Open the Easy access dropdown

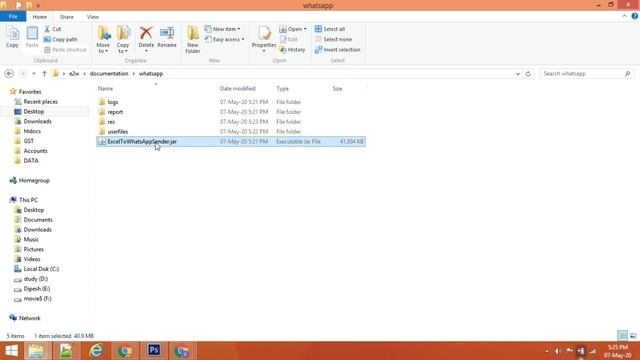(x=224, y=39)
